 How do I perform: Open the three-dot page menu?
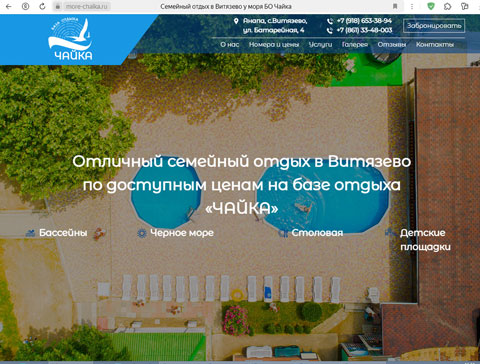pyautogui.click(x=412, y=6)
